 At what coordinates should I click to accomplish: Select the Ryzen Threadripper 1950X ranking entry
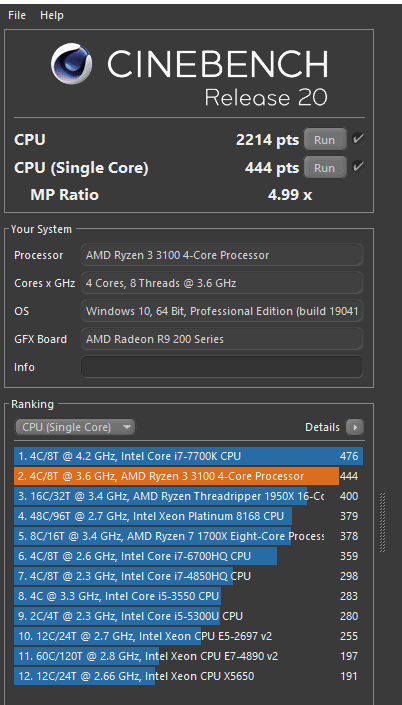pyautogui.click(x=188, y=496)
